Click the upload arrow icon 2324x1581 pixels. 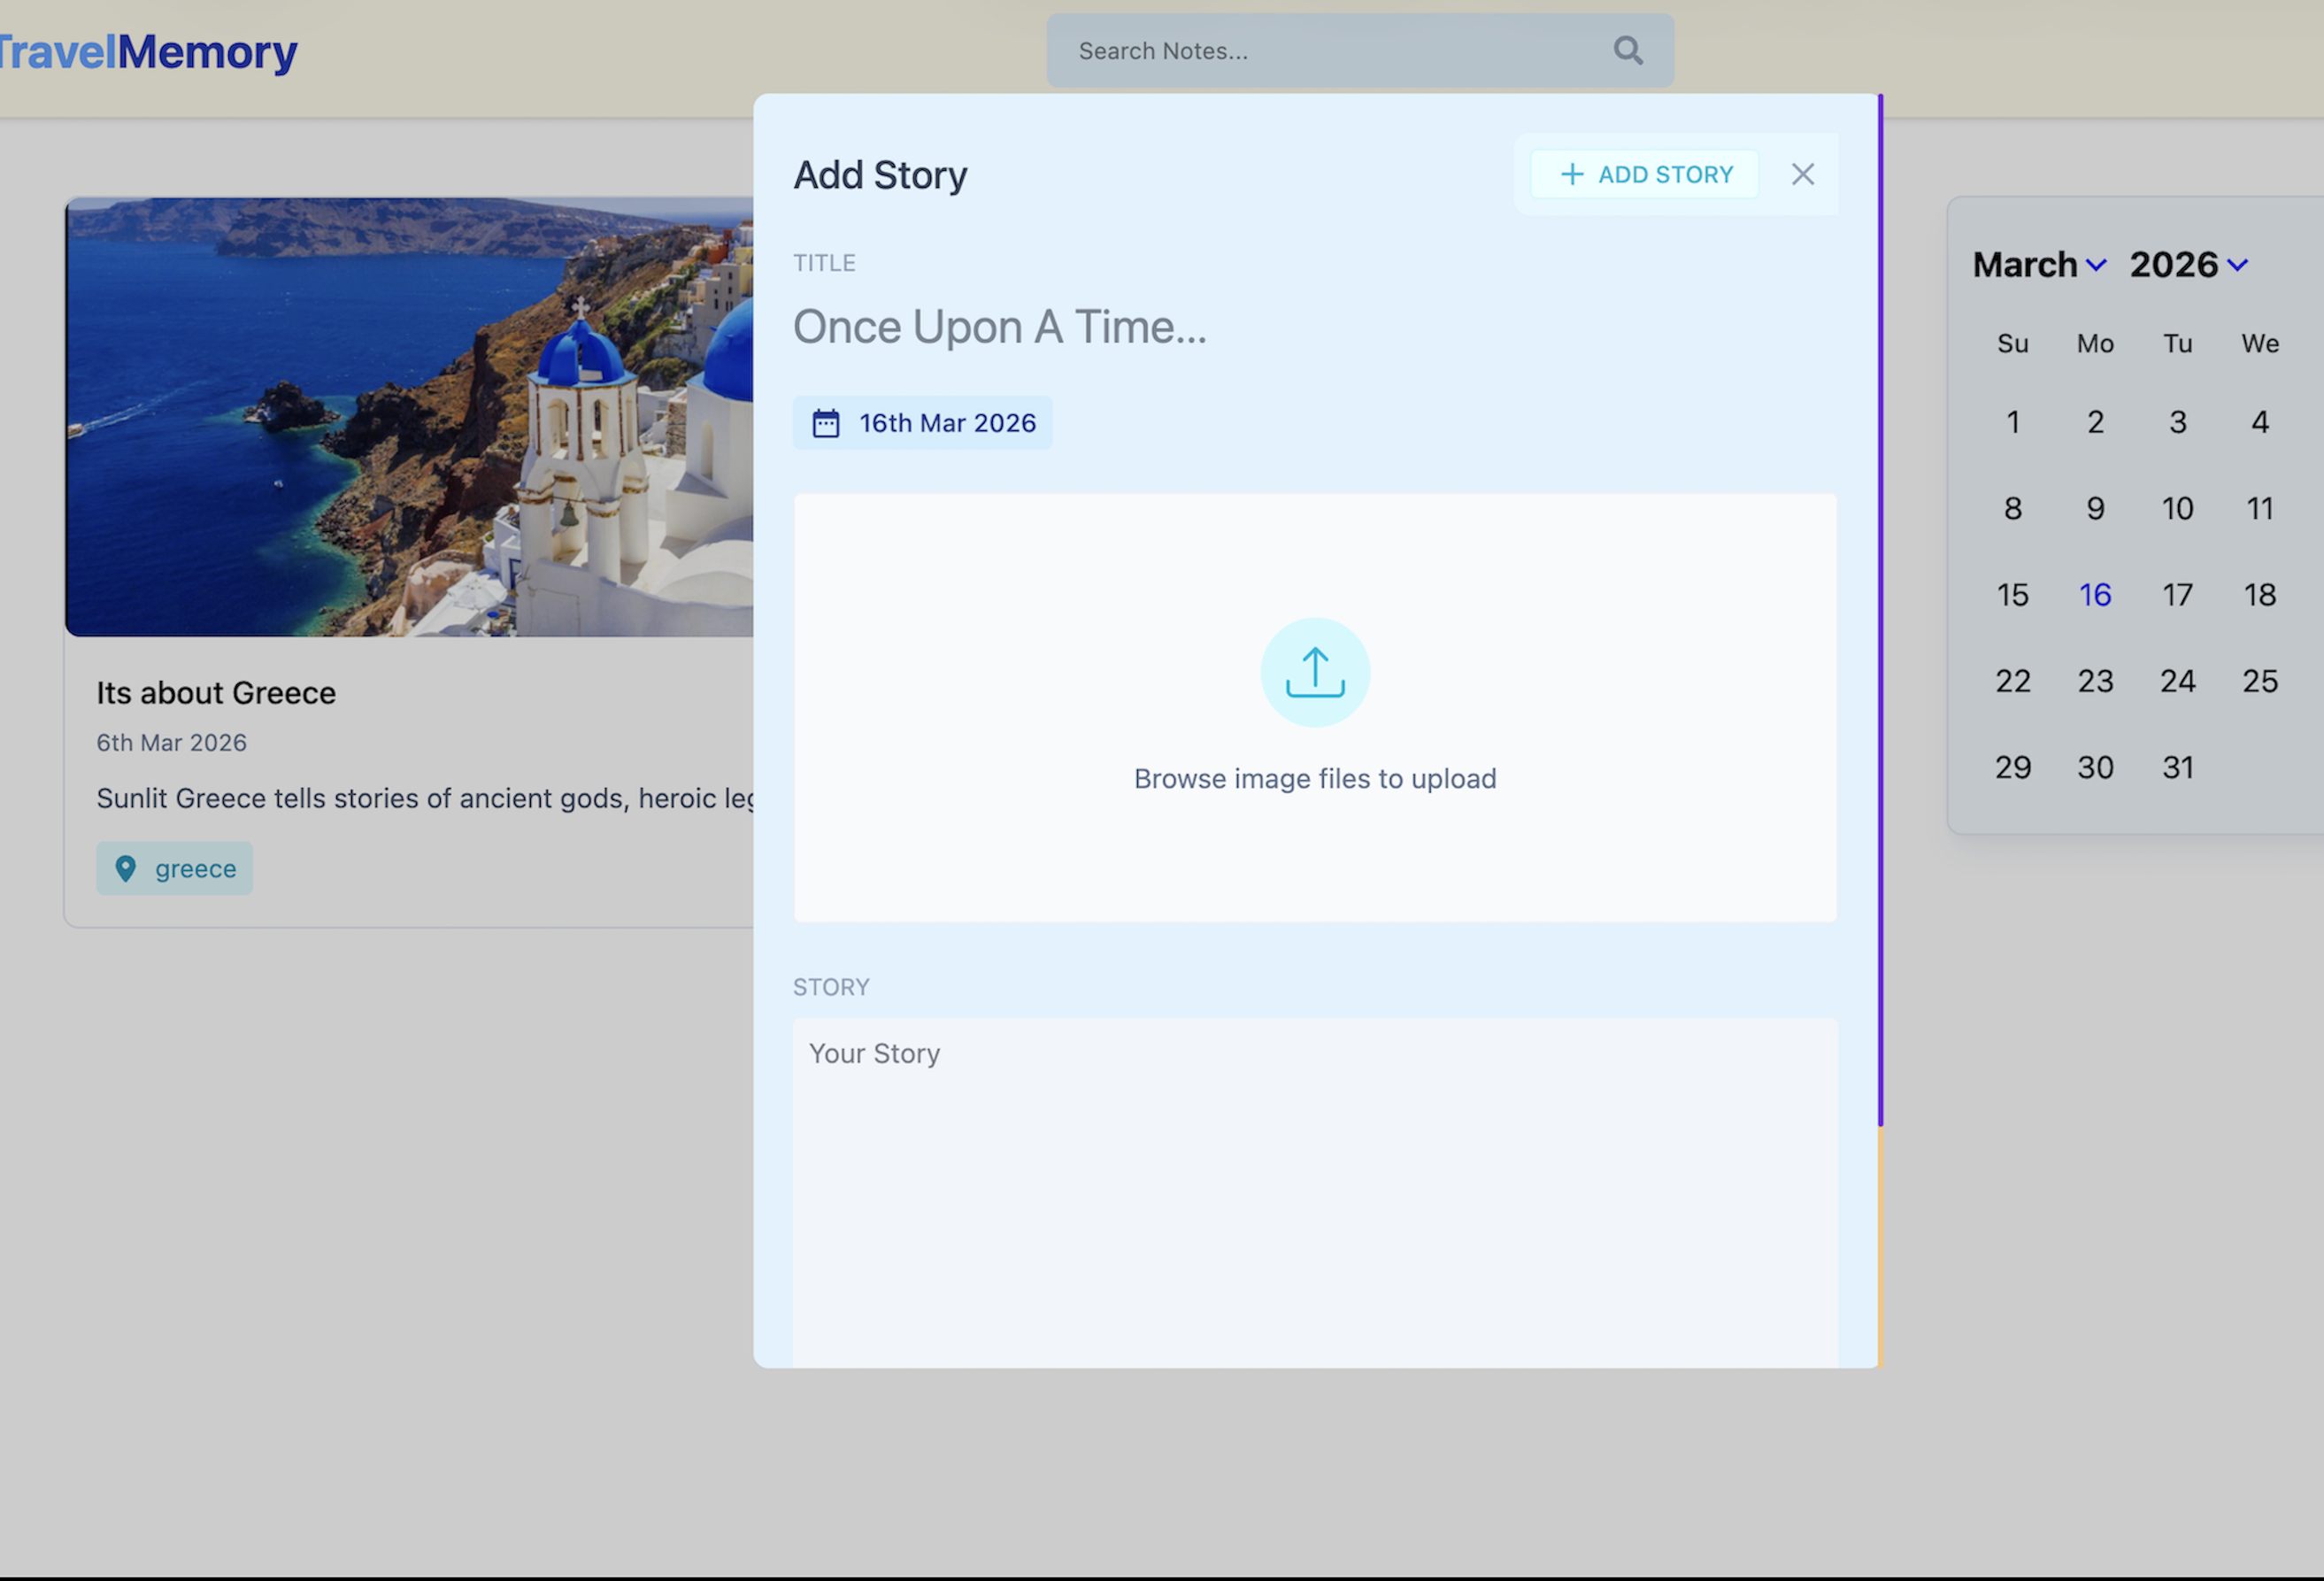(x=1315, y=672)
